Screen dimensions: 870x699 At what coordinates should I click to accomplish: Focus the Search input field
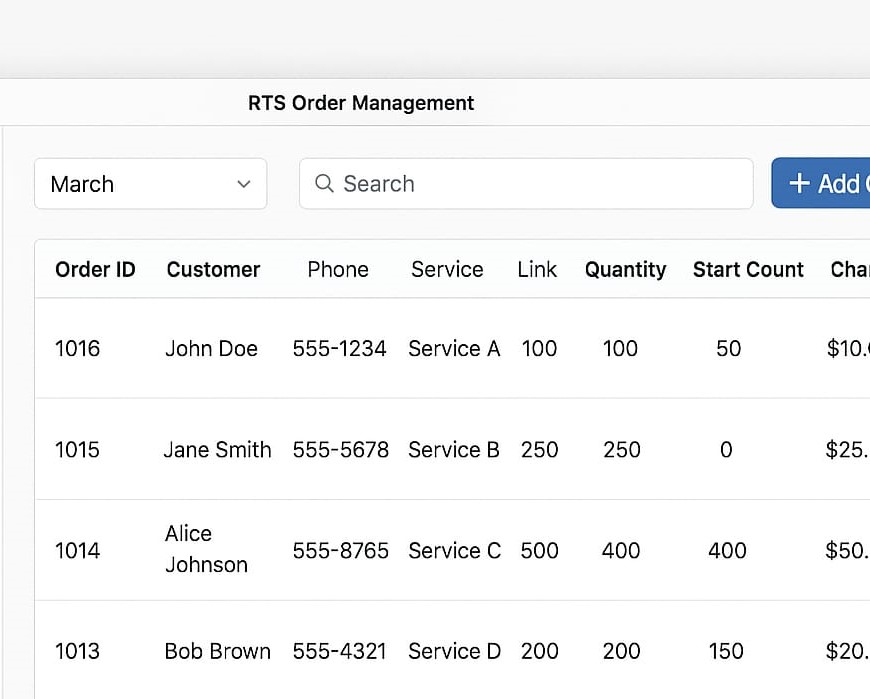coord(540,184)
